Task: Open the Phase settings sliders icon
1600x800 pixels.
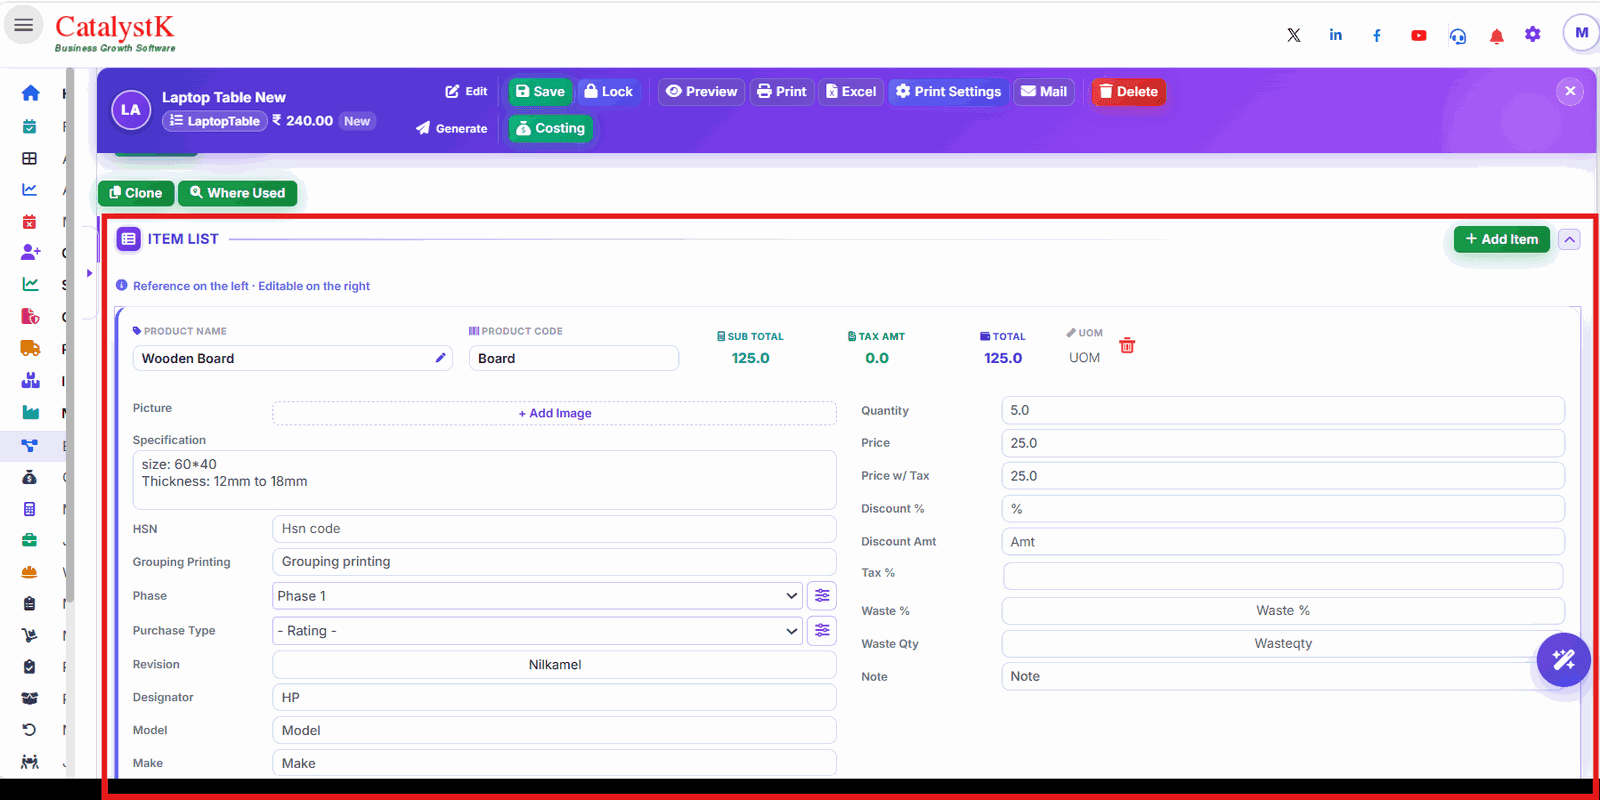Action: pos(822,596)
